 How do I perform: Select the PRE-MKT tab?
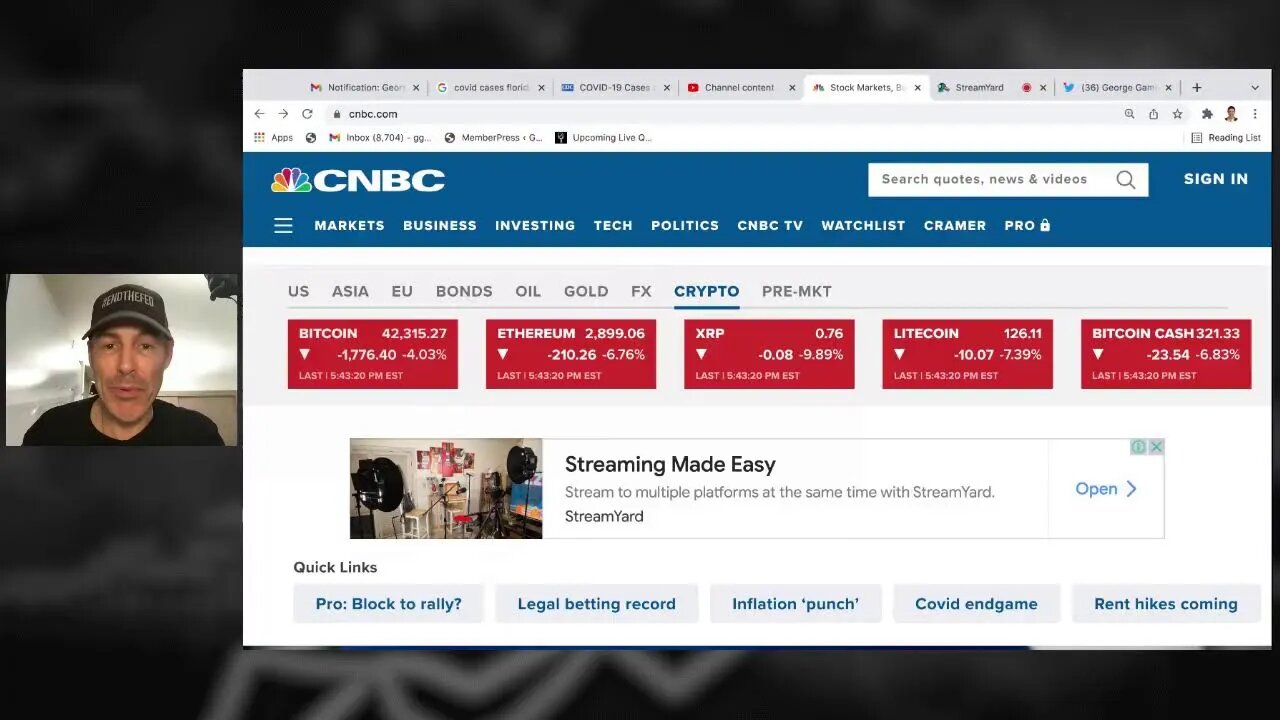coord(797,292)
